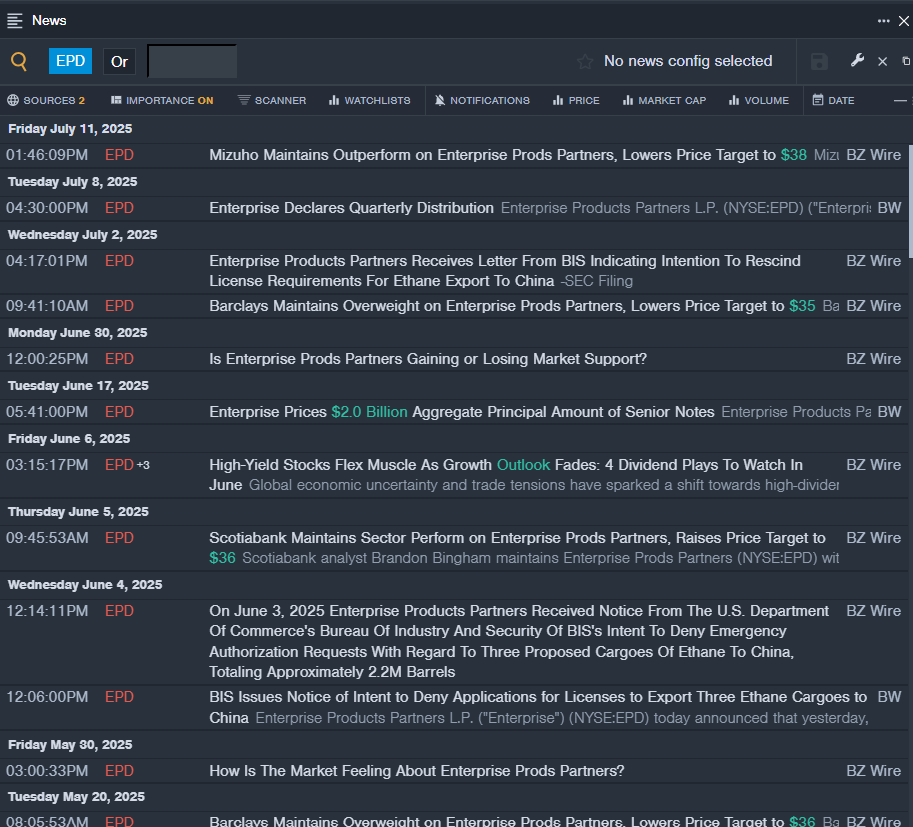Click EPD ticker in 12:14:11PM row
Viewport: 913px width, 827px height.
119,611
